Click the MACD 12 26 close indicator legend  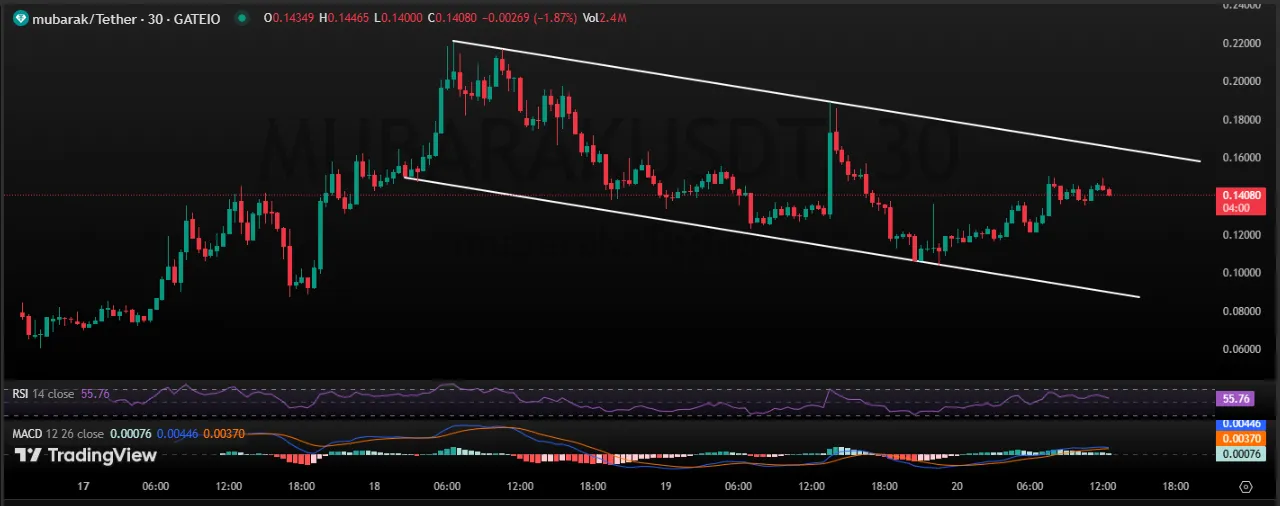click(x=57, y=434)
